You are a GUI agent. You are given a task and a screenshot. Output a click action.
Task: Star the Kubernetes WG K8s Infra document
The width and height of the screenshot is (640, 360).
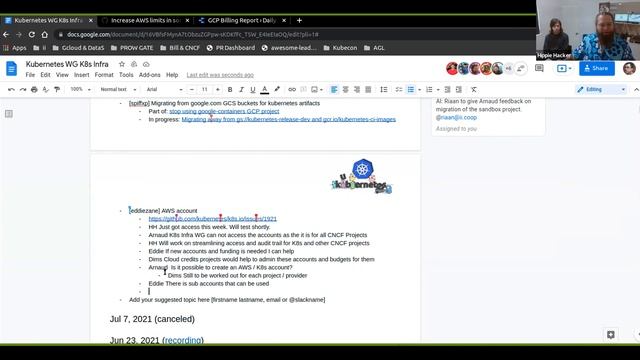pos(122,64)
